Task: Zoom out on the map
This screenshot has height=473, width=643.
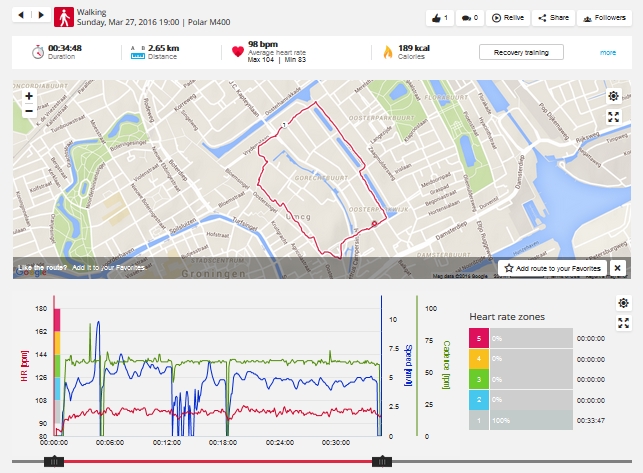Action: tap(28, 111)
